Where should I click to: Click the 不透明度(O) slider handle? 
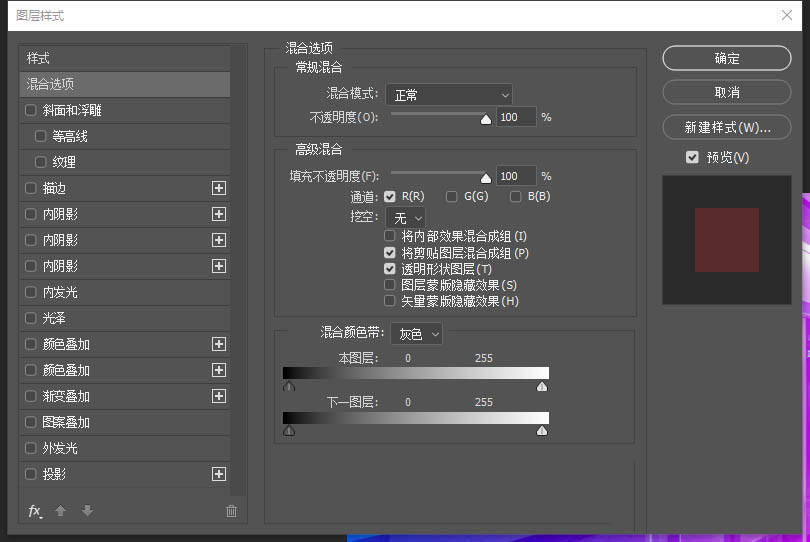pos(486,119)
